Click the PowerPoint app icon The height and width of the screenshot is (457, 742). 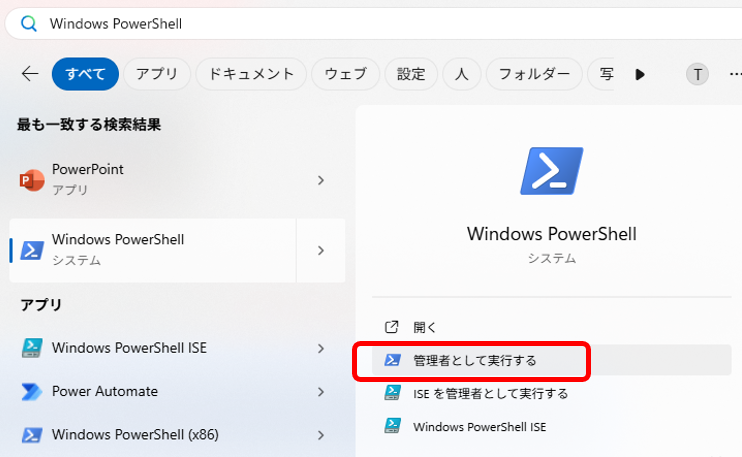(x=32, y=180)
